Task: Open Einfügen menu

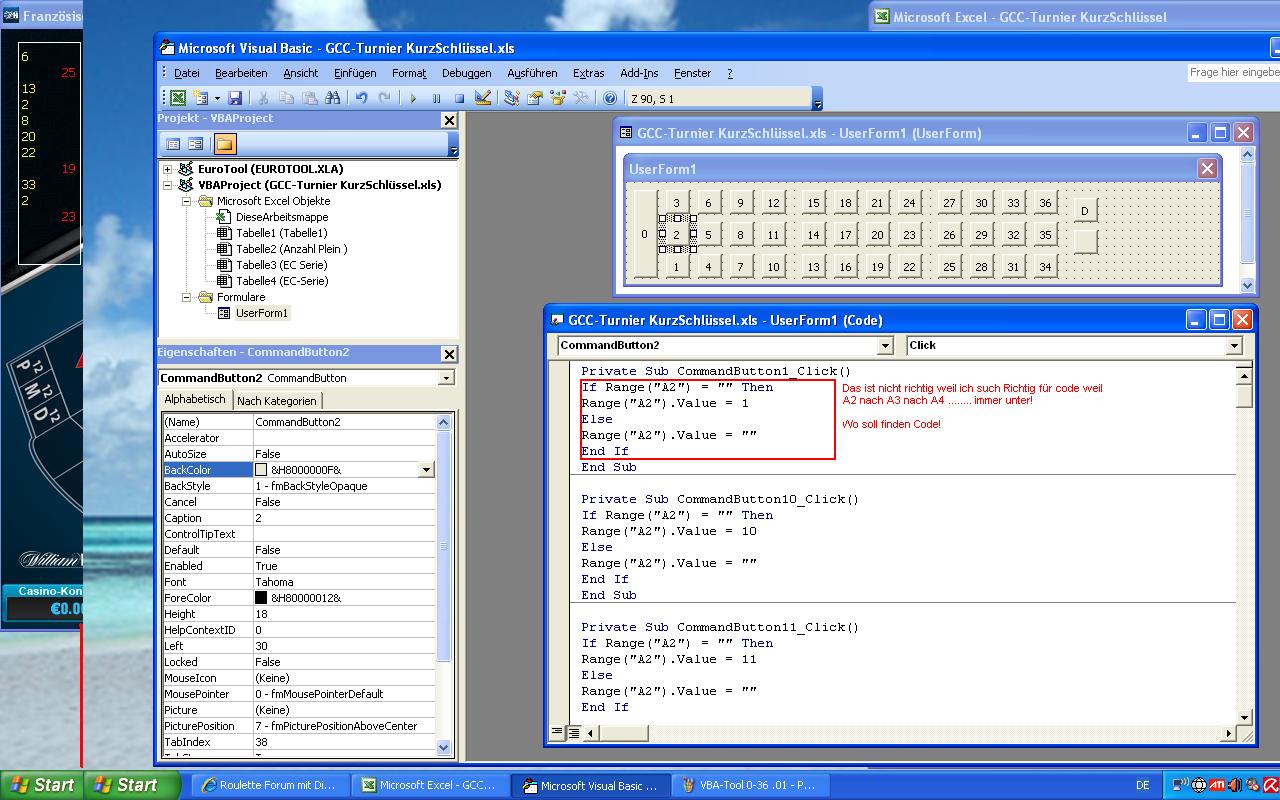Action: point(355,73)
